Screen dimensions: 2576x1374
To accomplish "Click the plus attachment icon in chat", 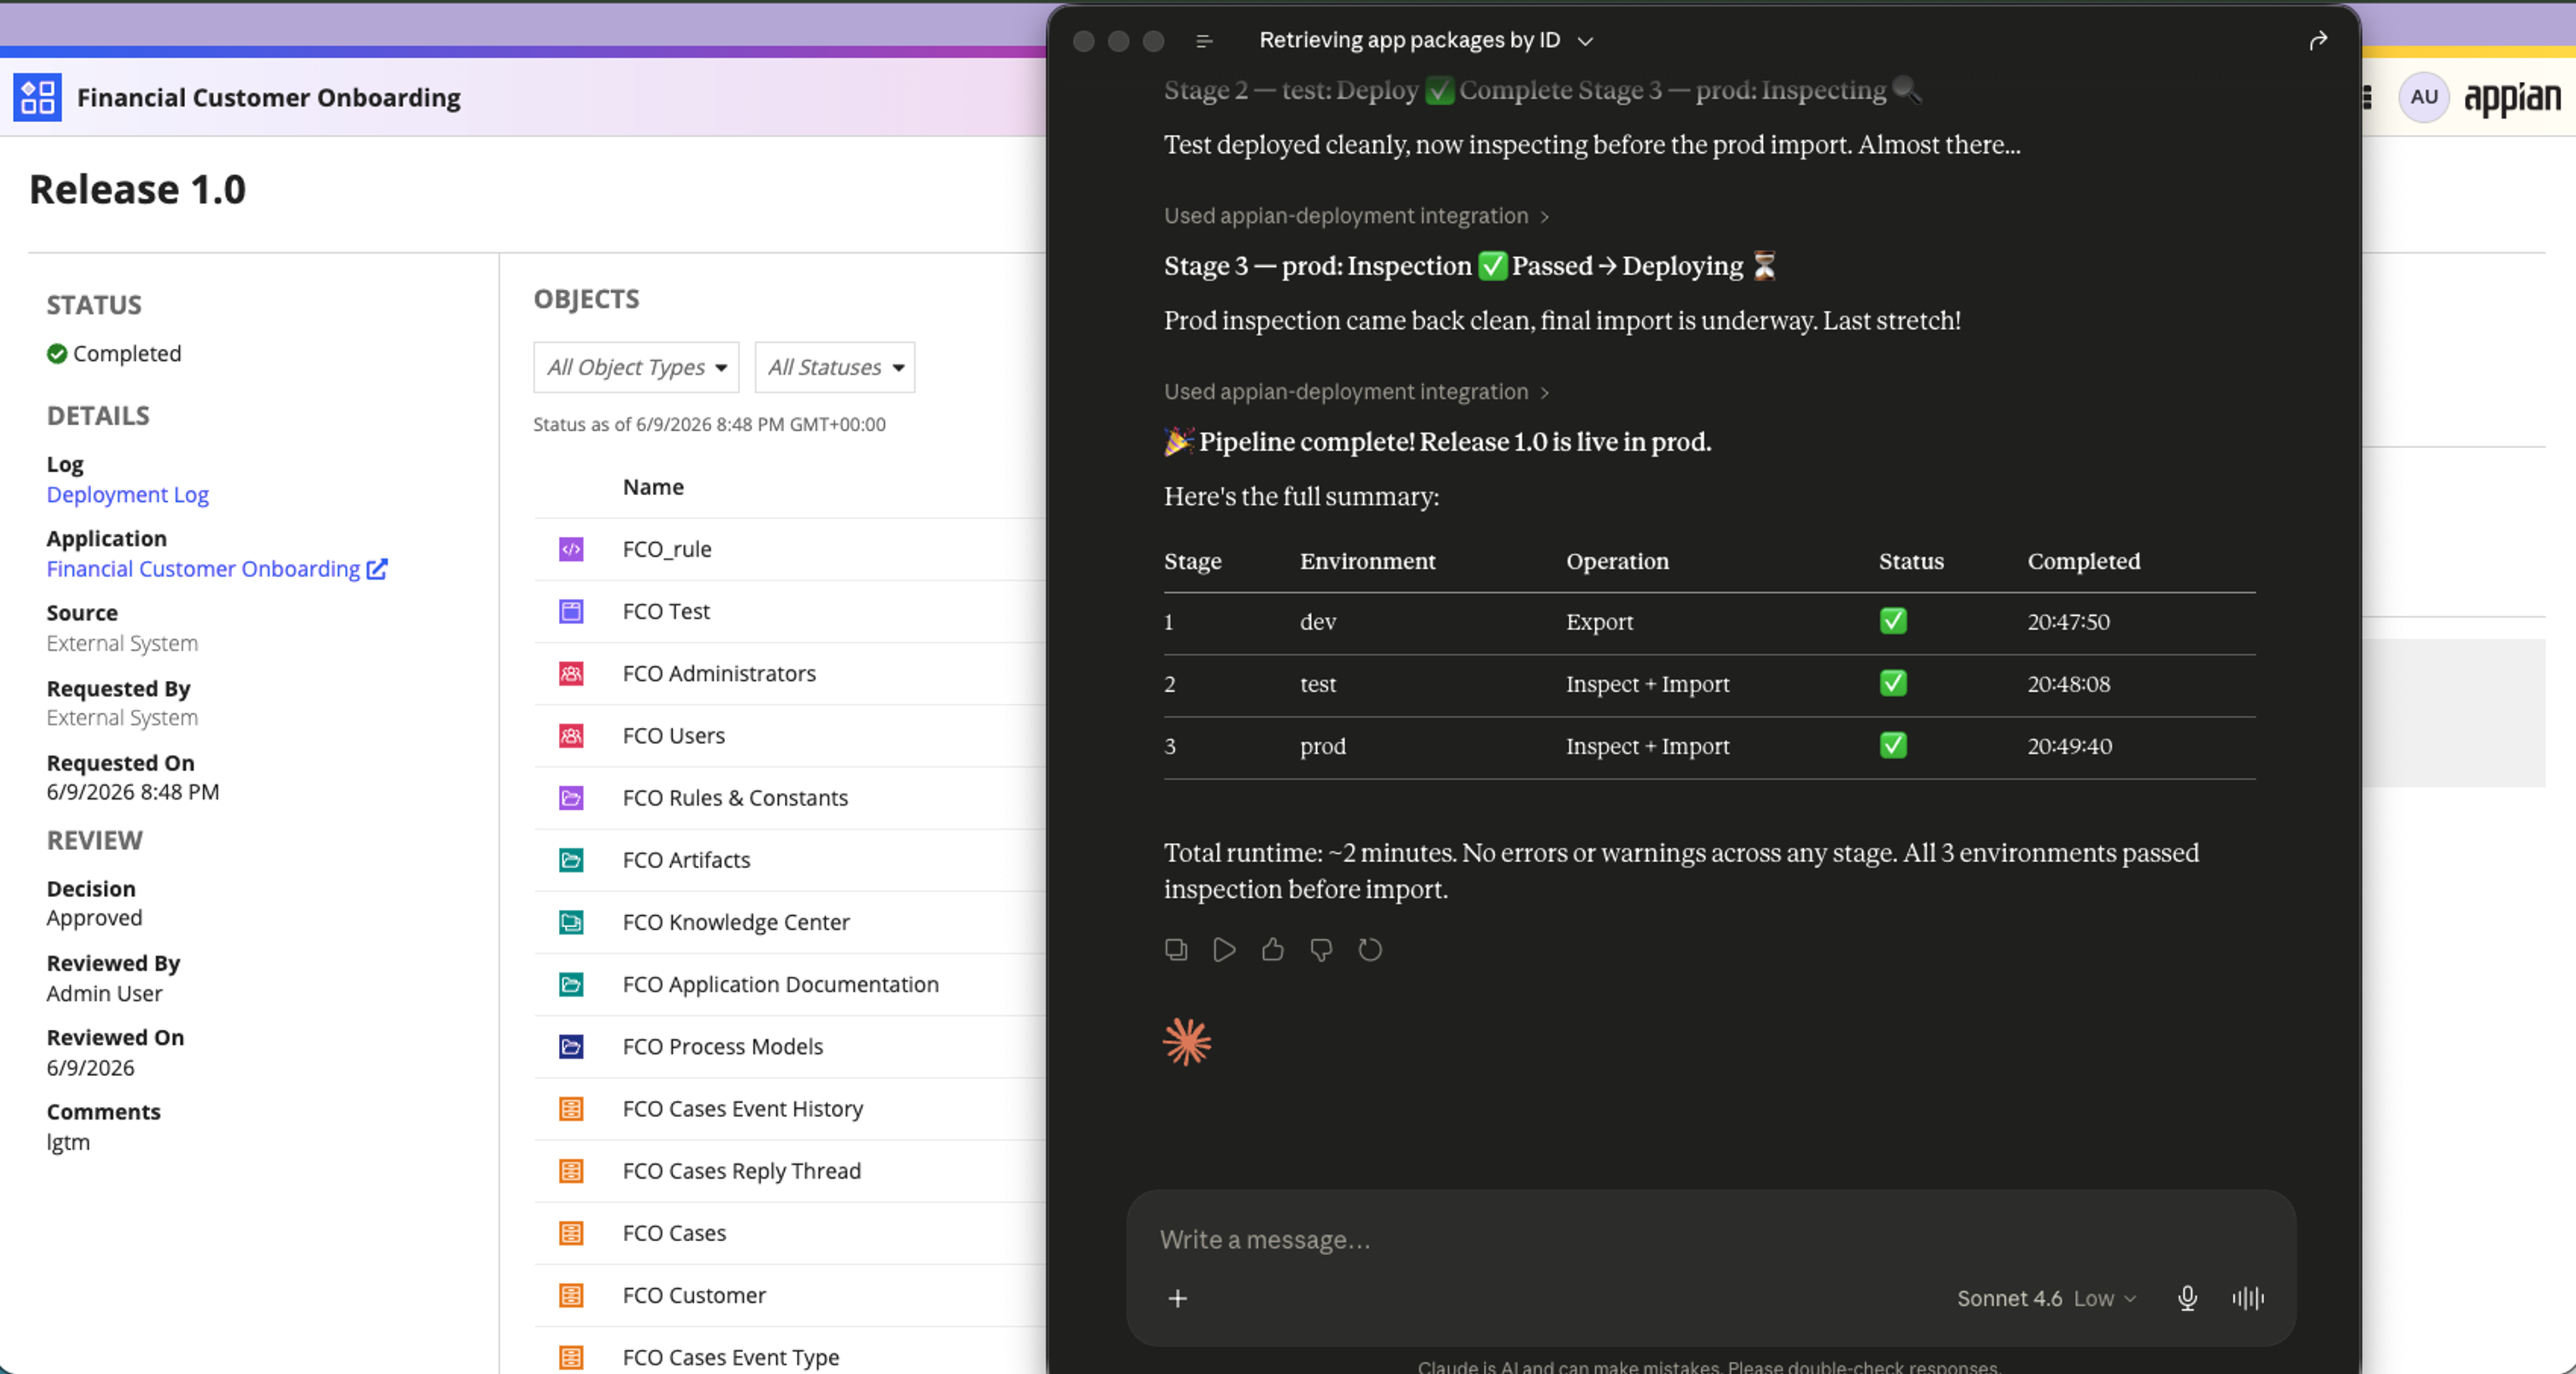I will click(1178, 1298).
